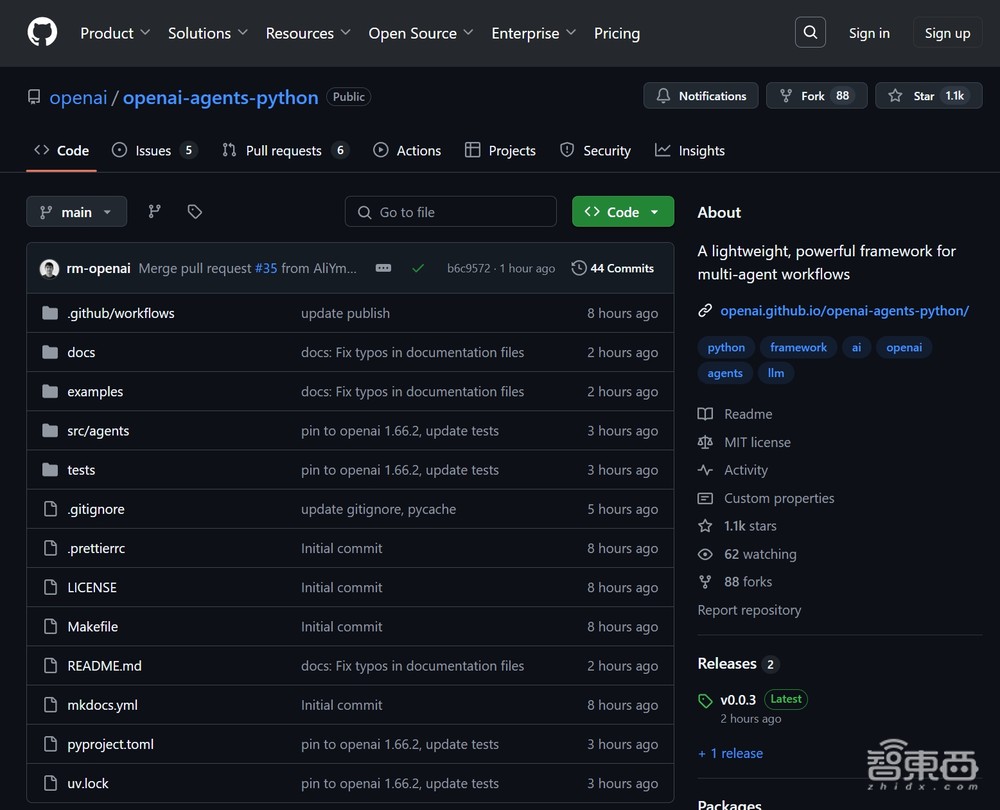View branches via the branch icon

click(x=154, y=211)
